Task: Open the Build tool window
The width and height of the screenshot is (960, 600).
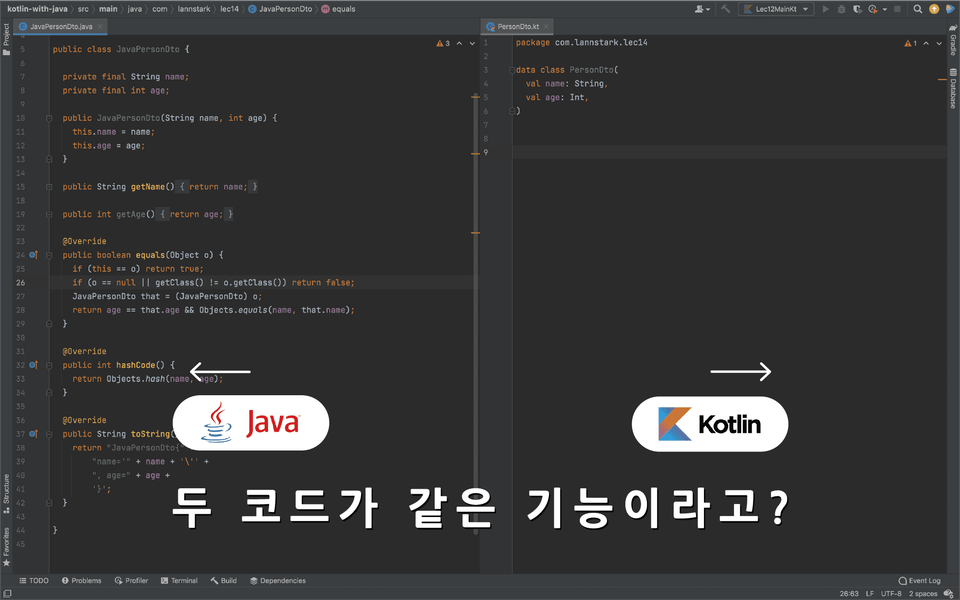Action: pos(223,580)
